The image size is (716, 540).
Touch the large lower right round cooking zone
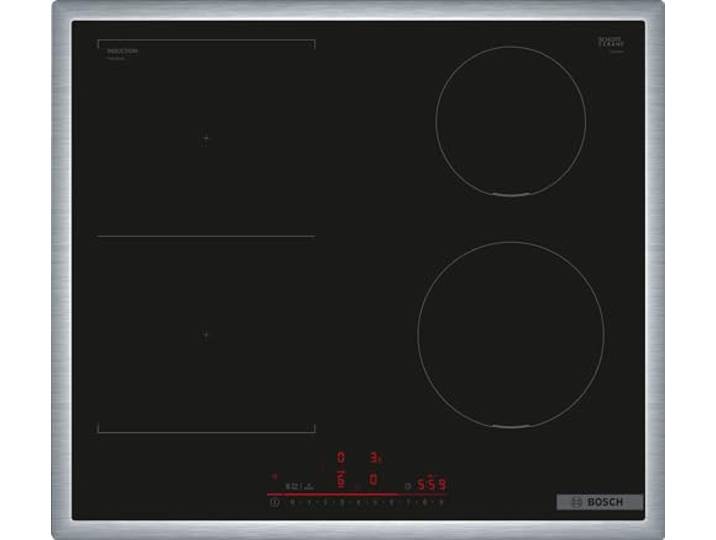click(x=511, y=335)
